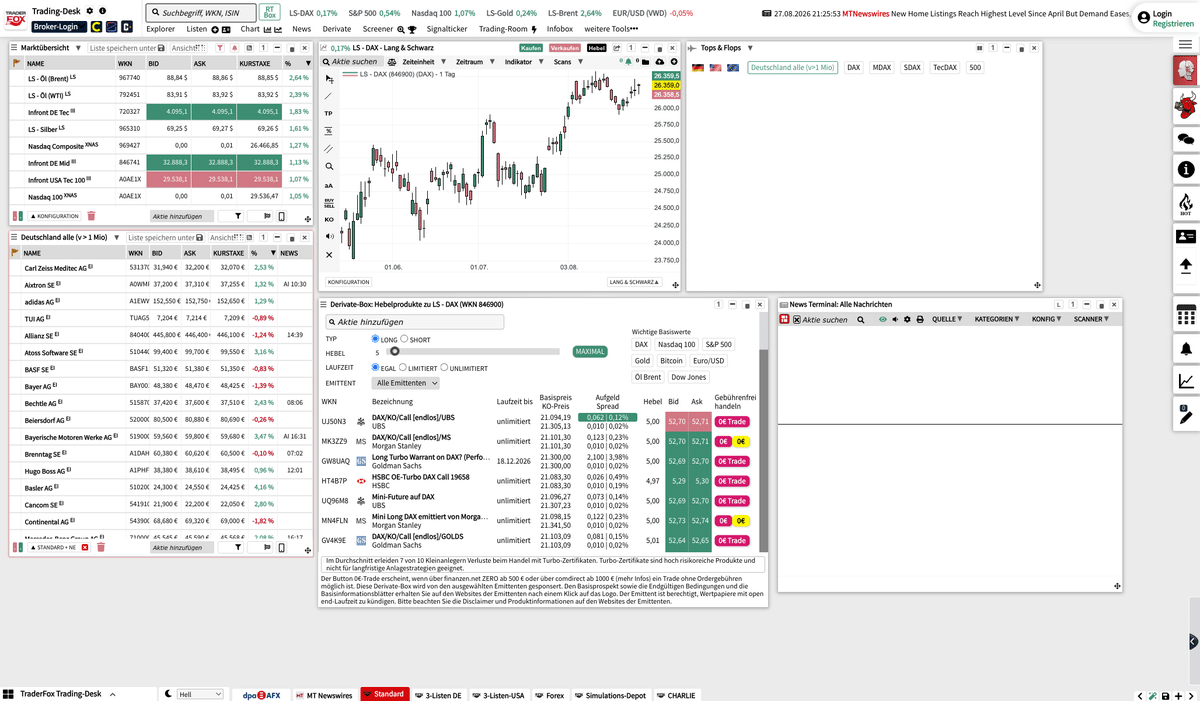Click the upload arrow sidebar icon
This screenshot has width=1200, height=701.
click(1186, 266)
